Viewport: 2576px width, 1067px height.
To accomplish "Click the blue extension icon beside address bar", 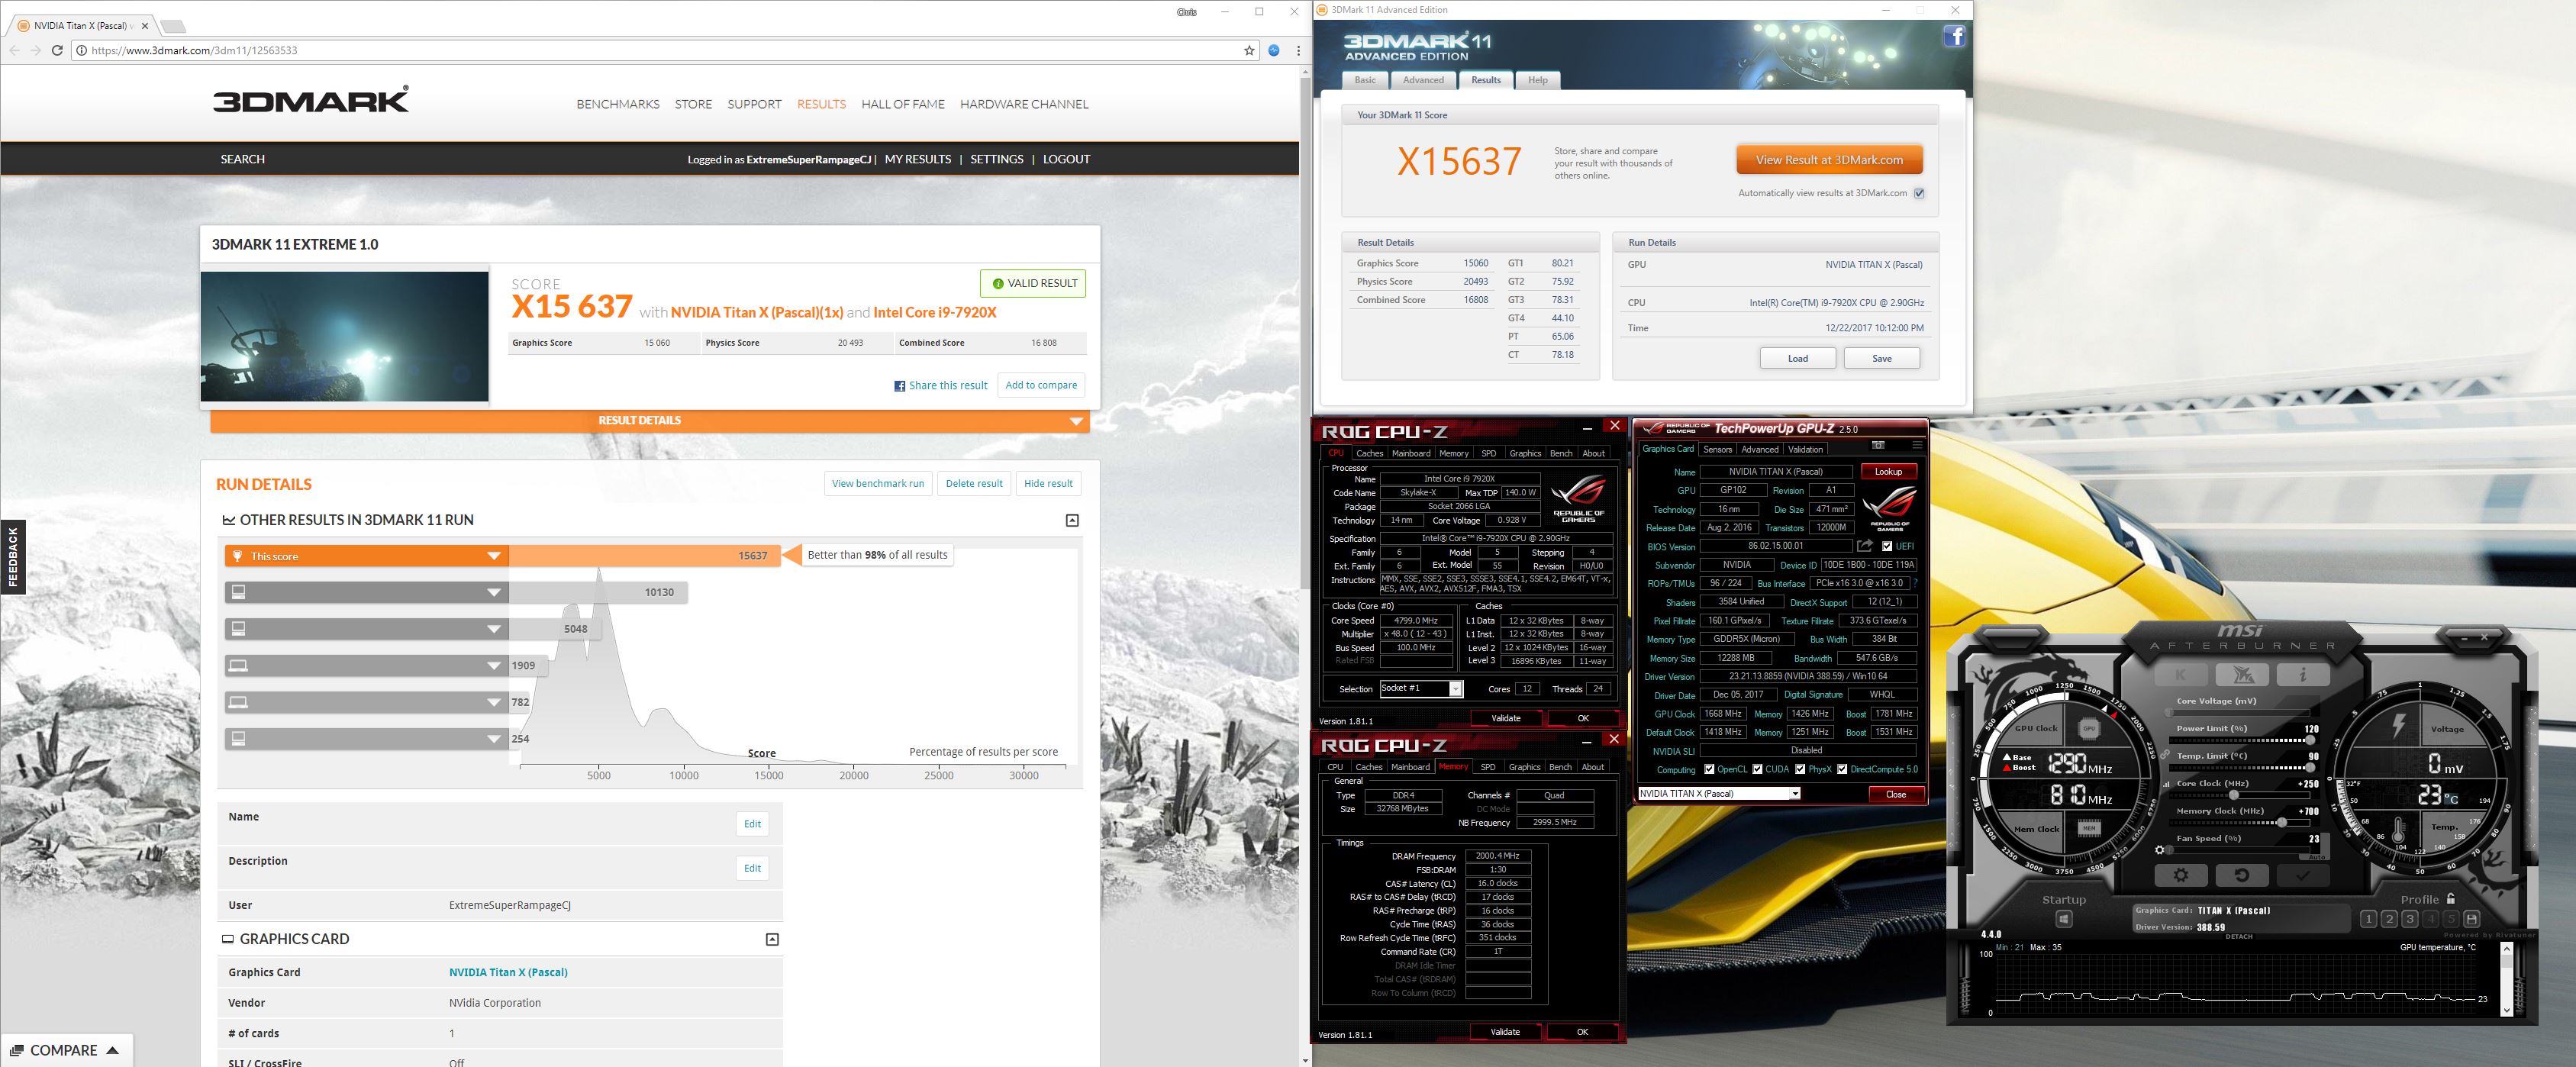I will coord(1274,50).
